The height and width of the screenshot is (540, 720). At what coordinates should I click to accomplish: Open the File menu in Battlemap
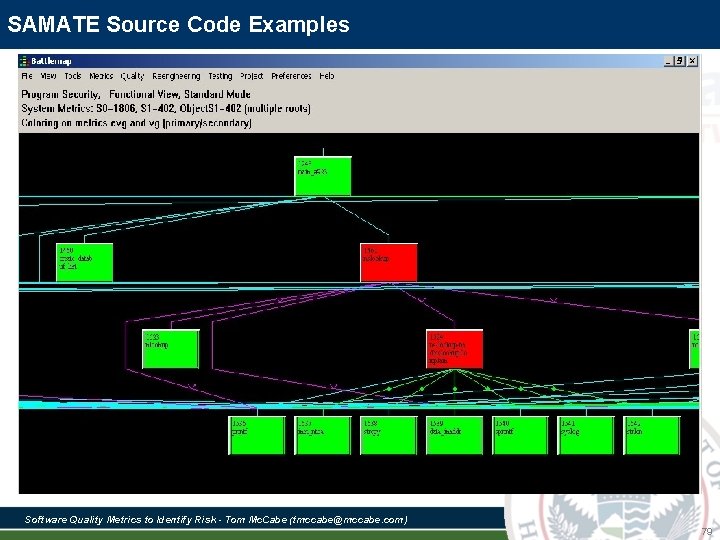[x=27, y=76]
